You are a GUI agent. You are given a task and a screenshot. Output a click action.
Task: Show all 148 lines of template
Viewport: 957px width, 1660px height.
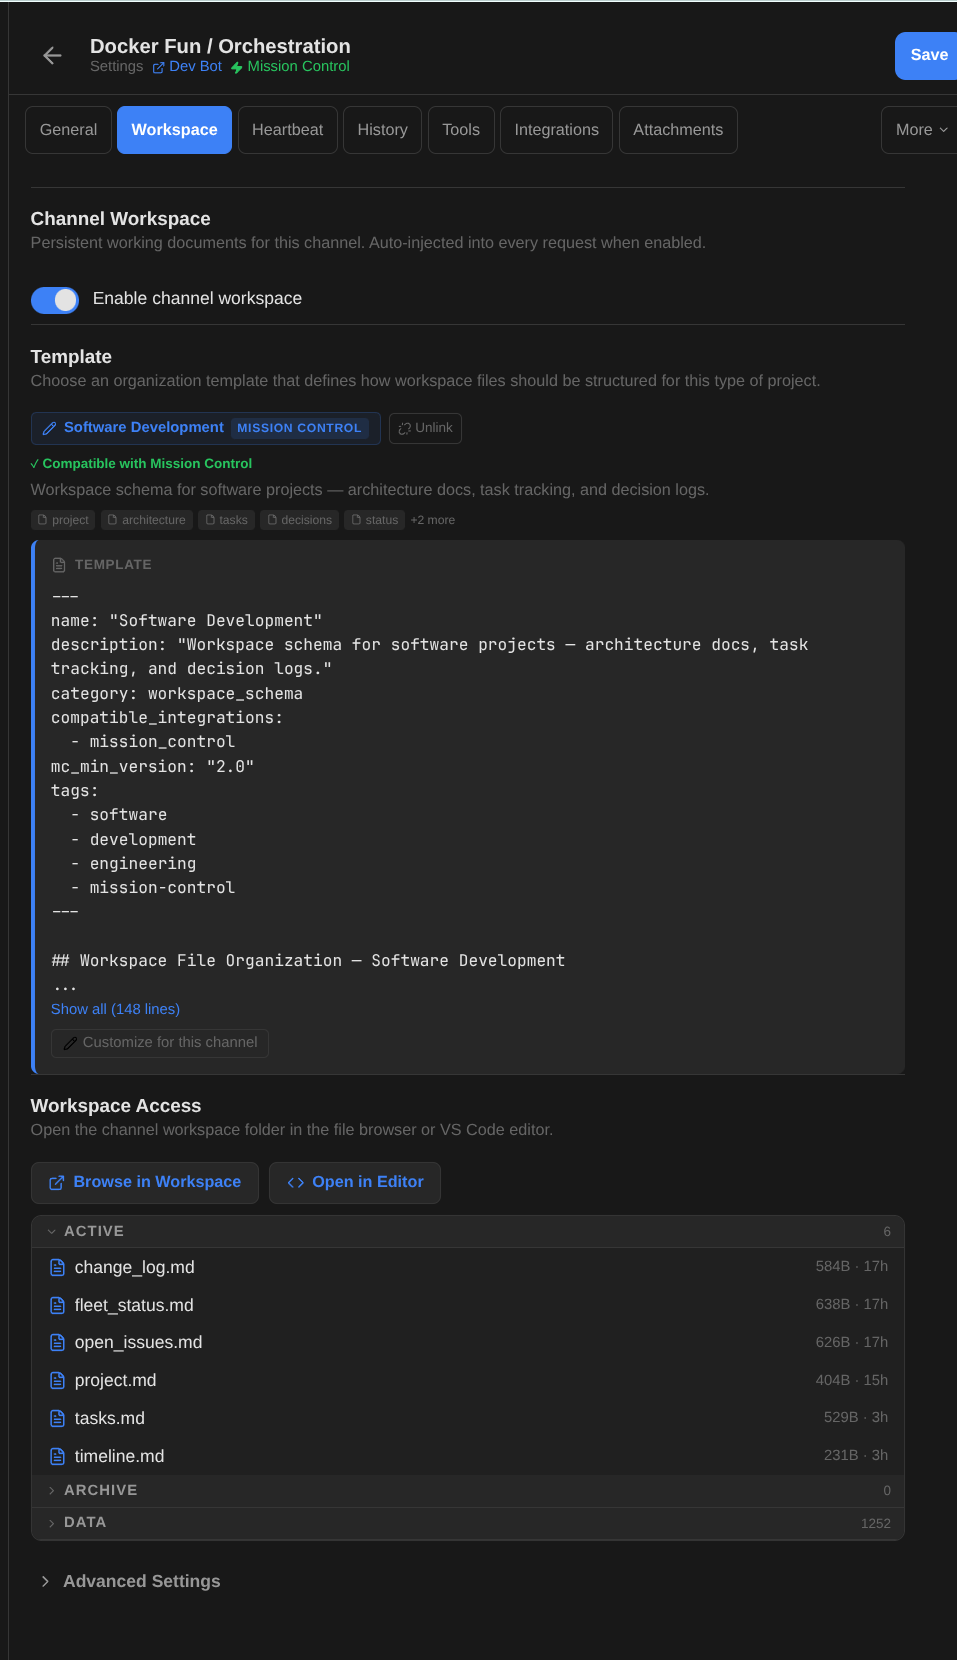coord(115,1009)
